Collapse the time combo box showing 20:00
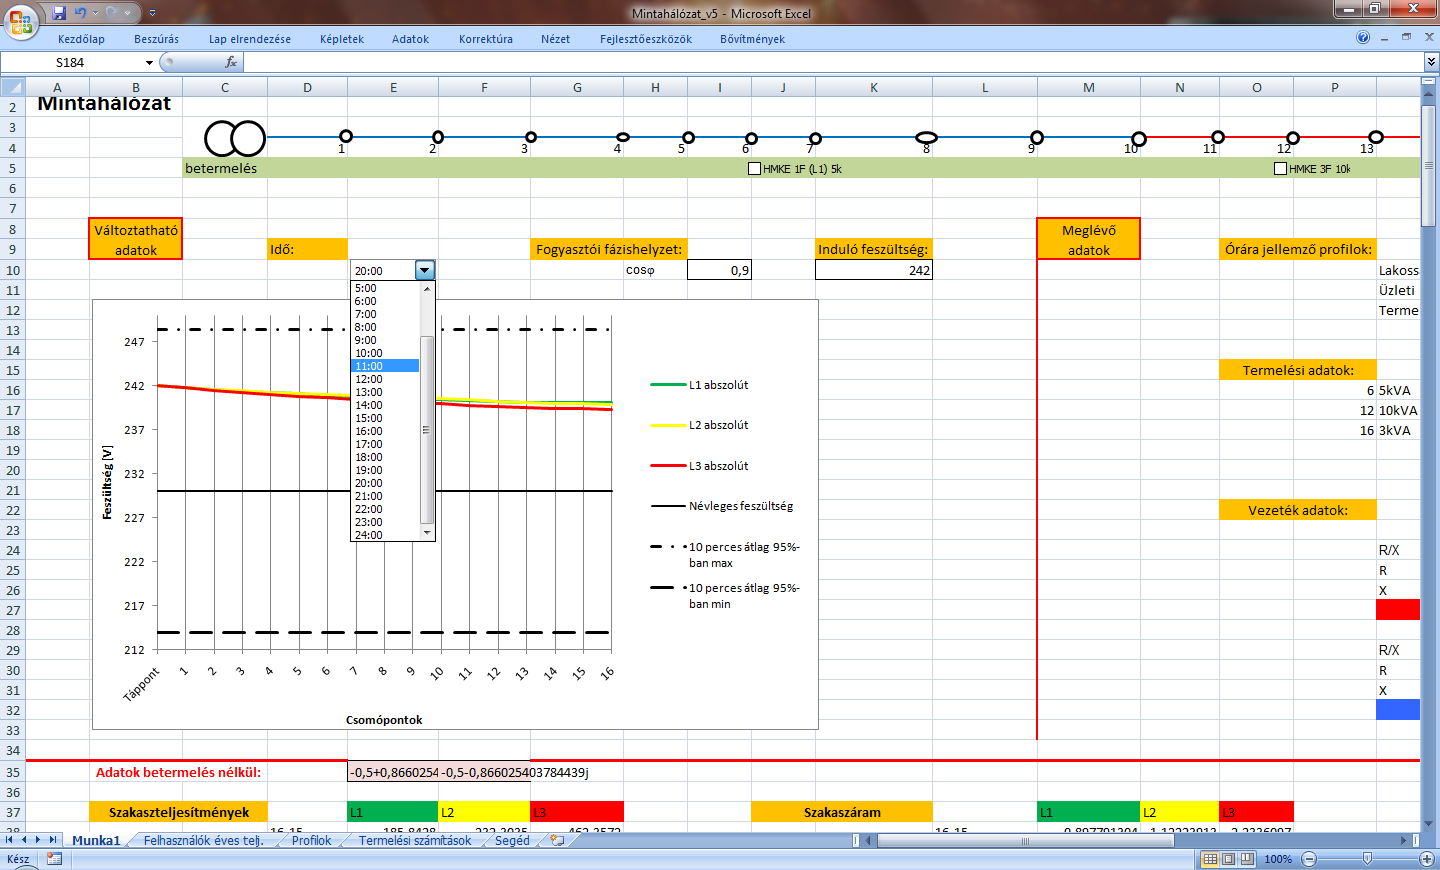The width and height of the screenshot is (1440, 870). (425, 270)
